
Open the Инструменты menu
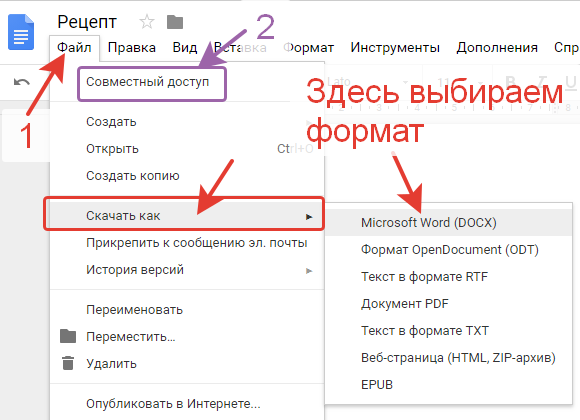(x=395, y=48)
